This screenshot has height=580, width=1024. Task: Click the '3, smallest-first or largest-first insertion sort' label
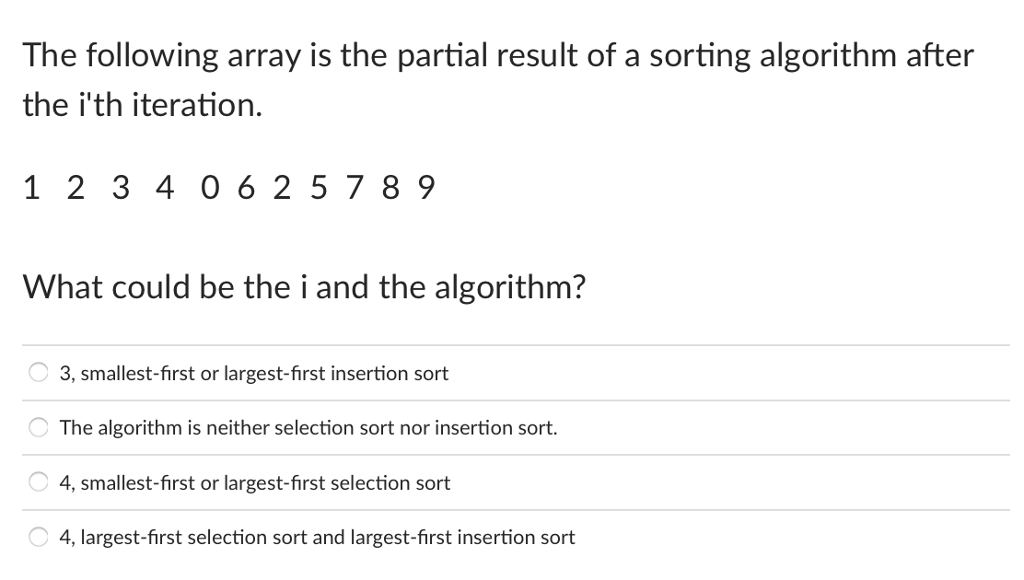click(254, 373)
